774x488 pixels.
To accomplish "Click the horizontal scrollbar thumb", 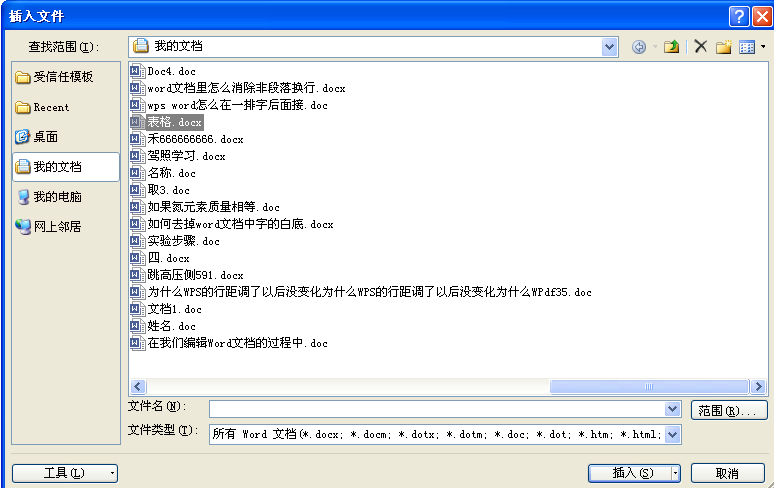I will 649,386.
